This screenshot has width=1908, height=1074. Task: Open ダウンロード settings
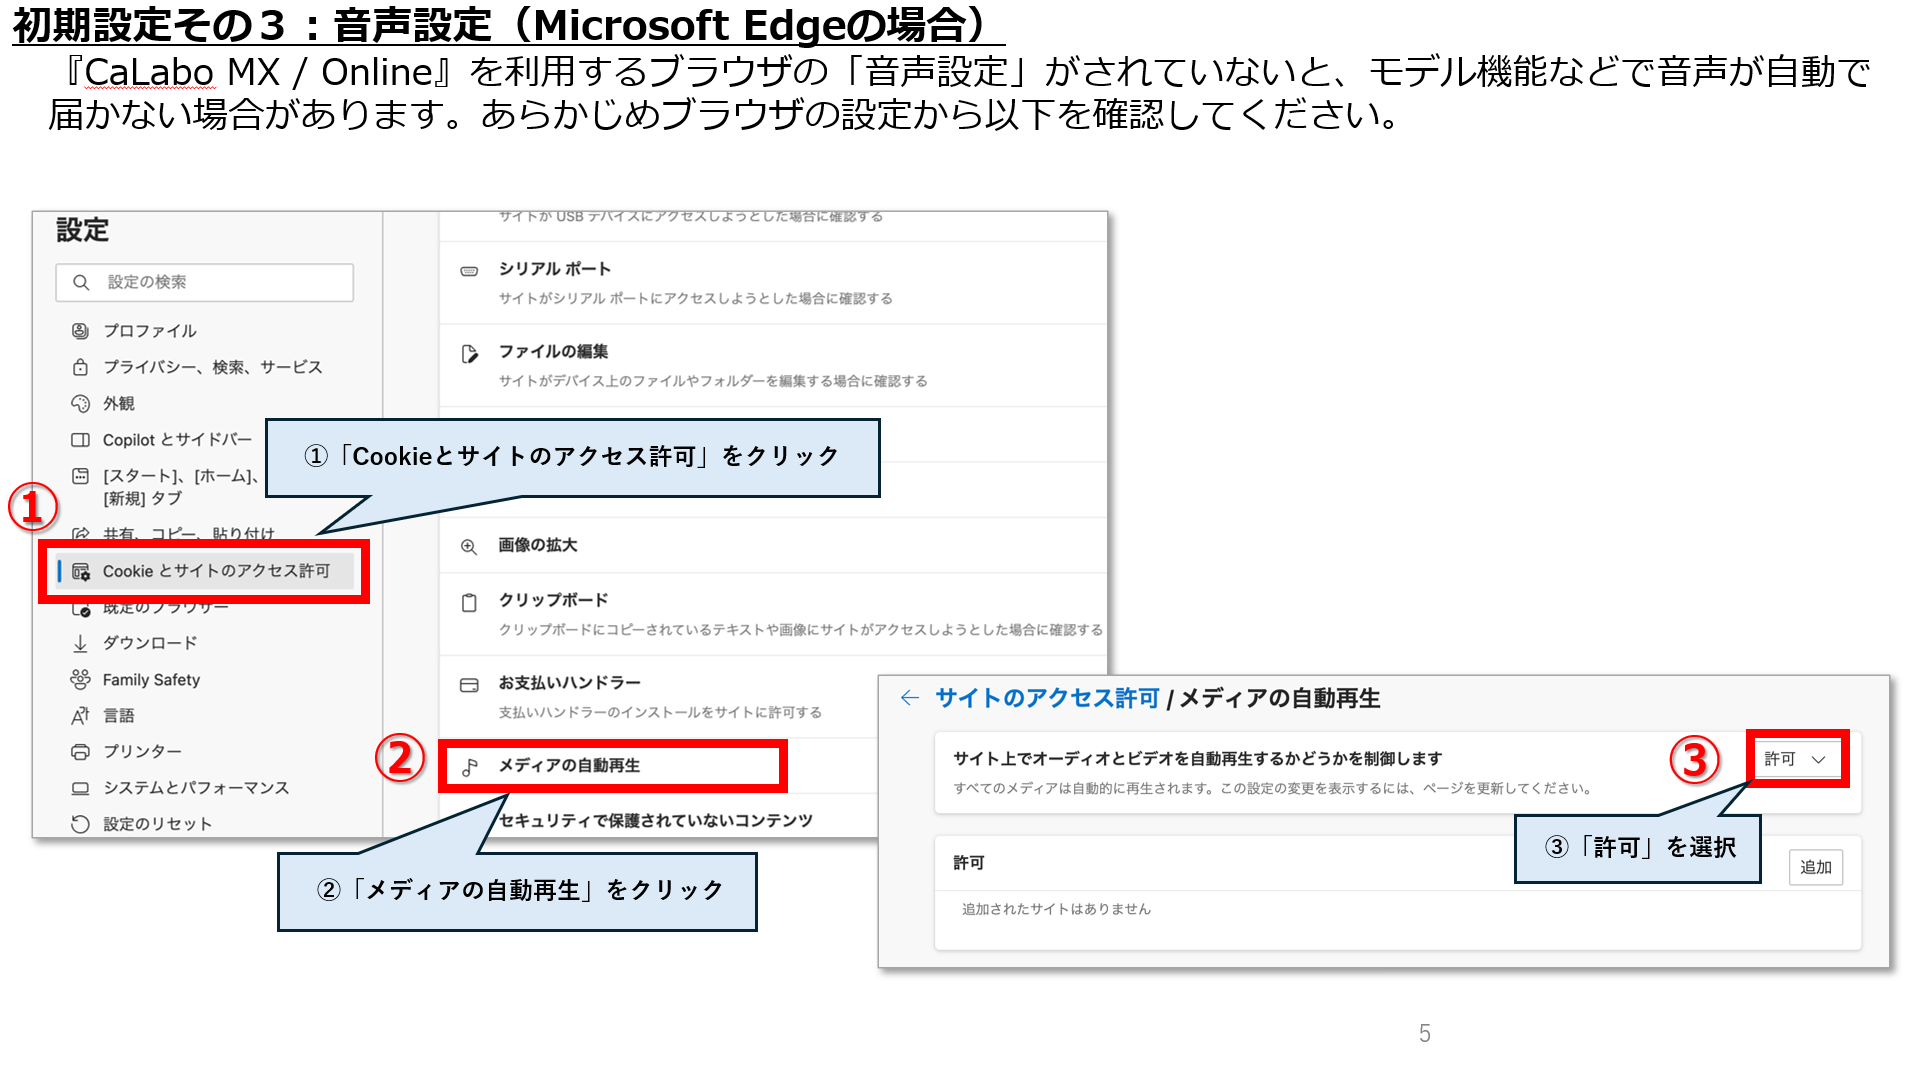click(150, 643)
